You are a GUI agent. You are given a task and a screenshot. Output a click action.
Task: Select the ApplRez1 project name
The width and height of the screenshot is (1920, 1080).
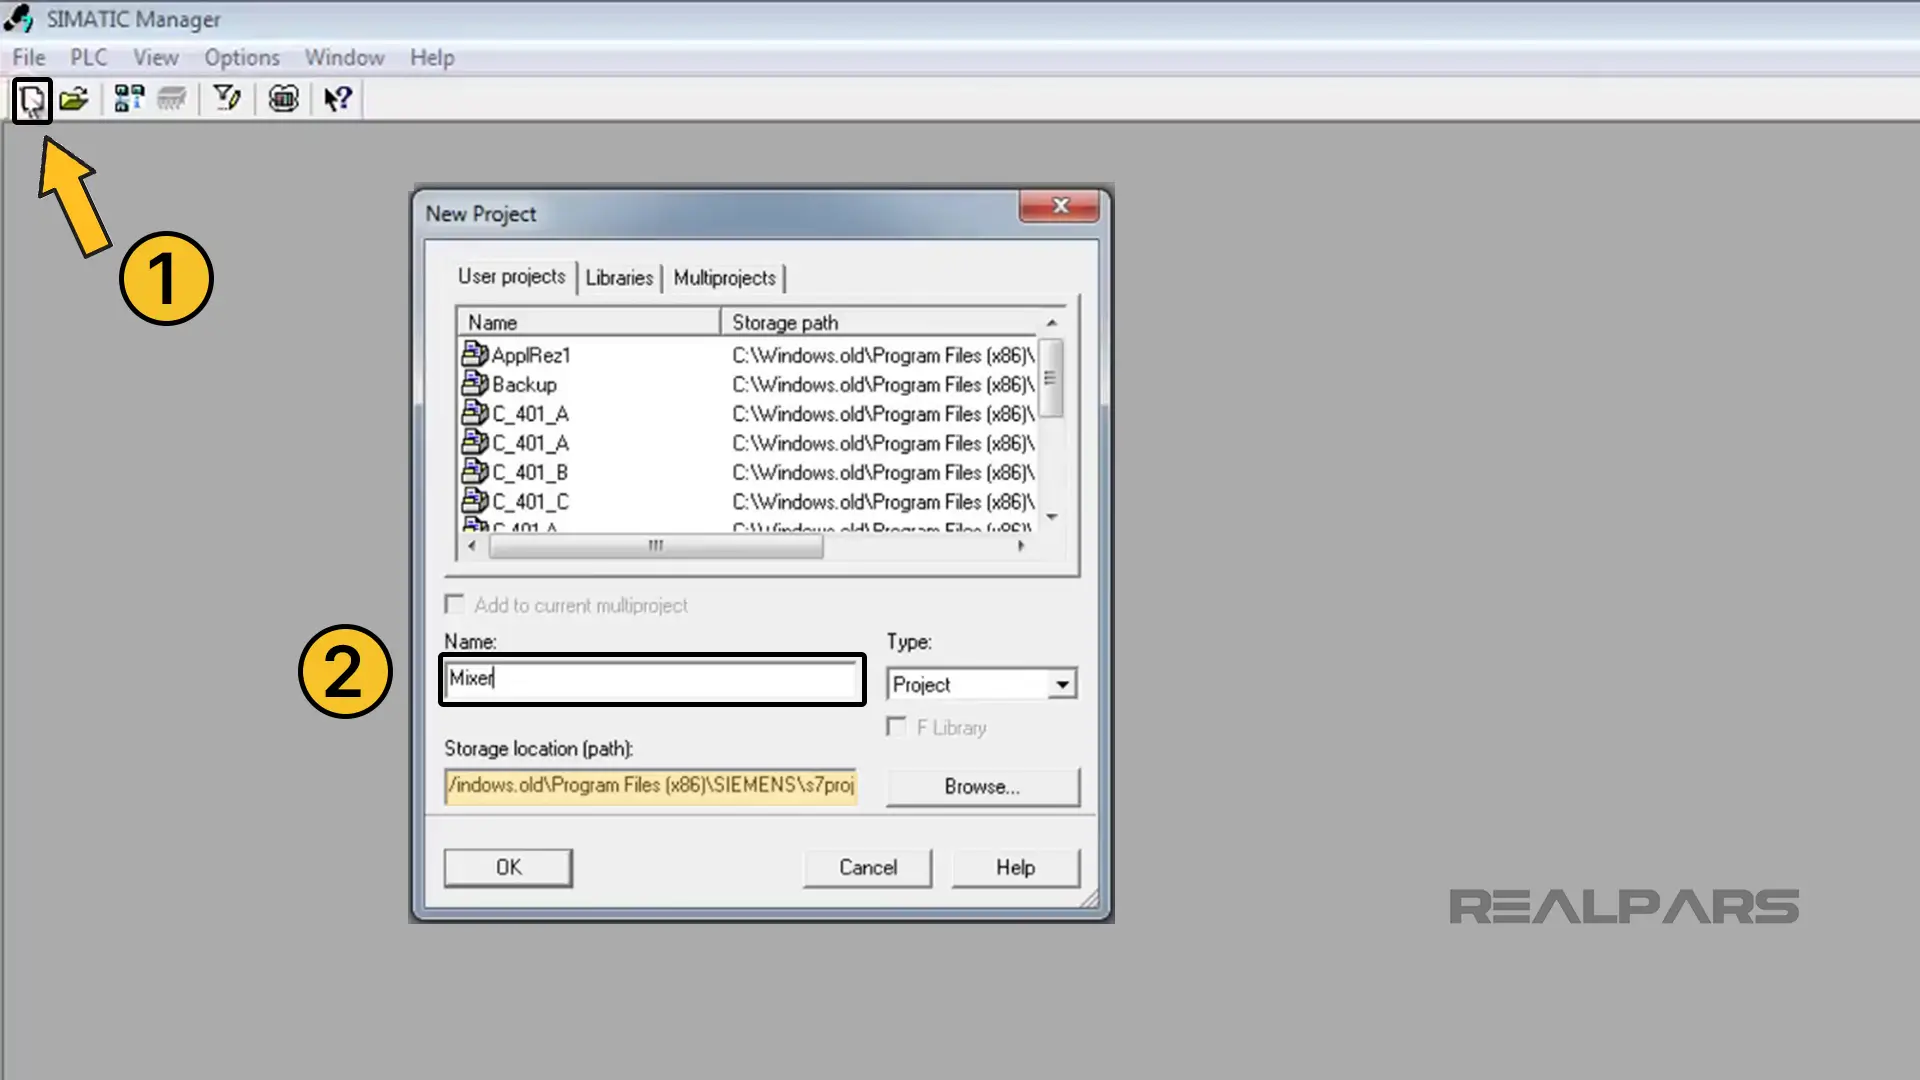[x=531, y=355]
